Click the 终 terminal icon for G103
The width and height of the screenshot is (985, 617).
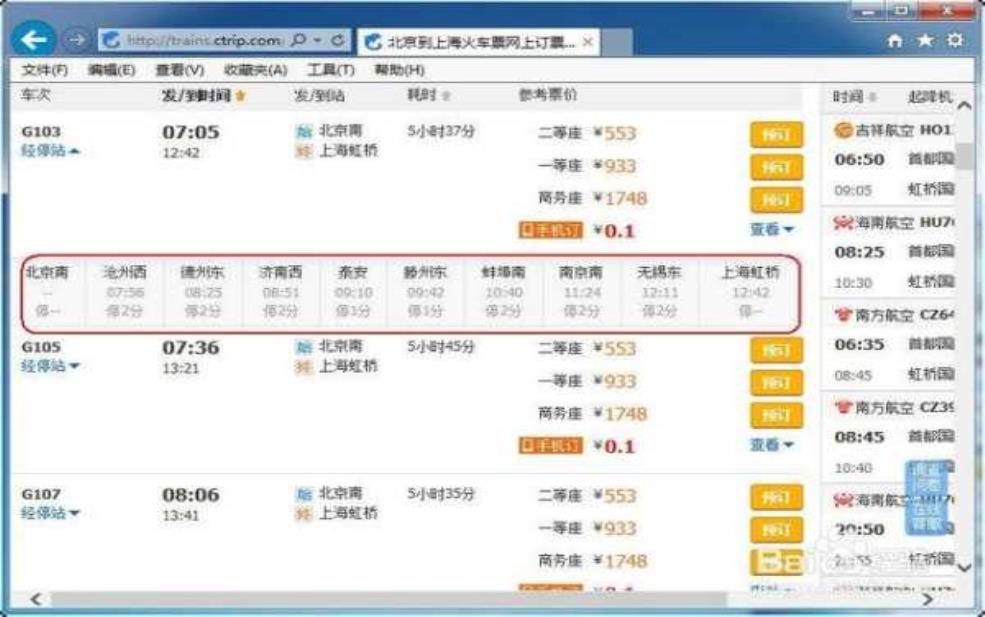tap(304, 151)
